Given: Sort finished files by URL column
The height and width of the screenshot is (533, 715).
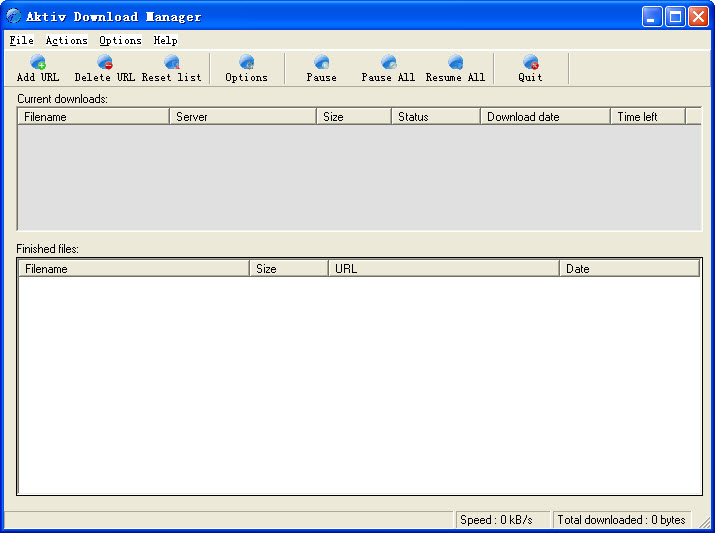Looking at the screenshot, I should tap(443, 269).
